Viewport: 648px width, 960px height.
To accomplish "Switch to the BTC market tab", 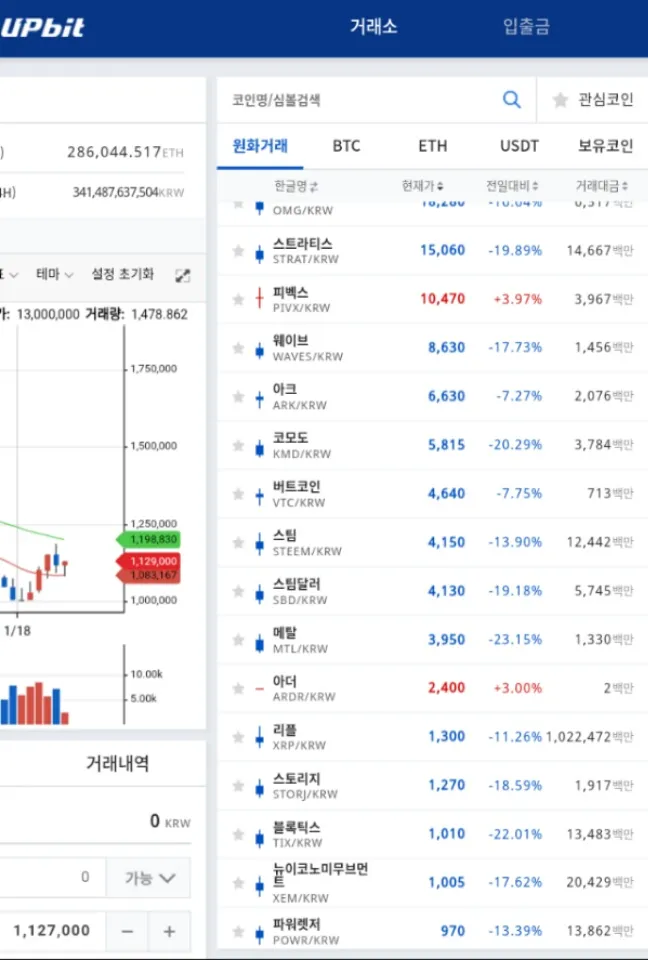I will coord(346,146).
